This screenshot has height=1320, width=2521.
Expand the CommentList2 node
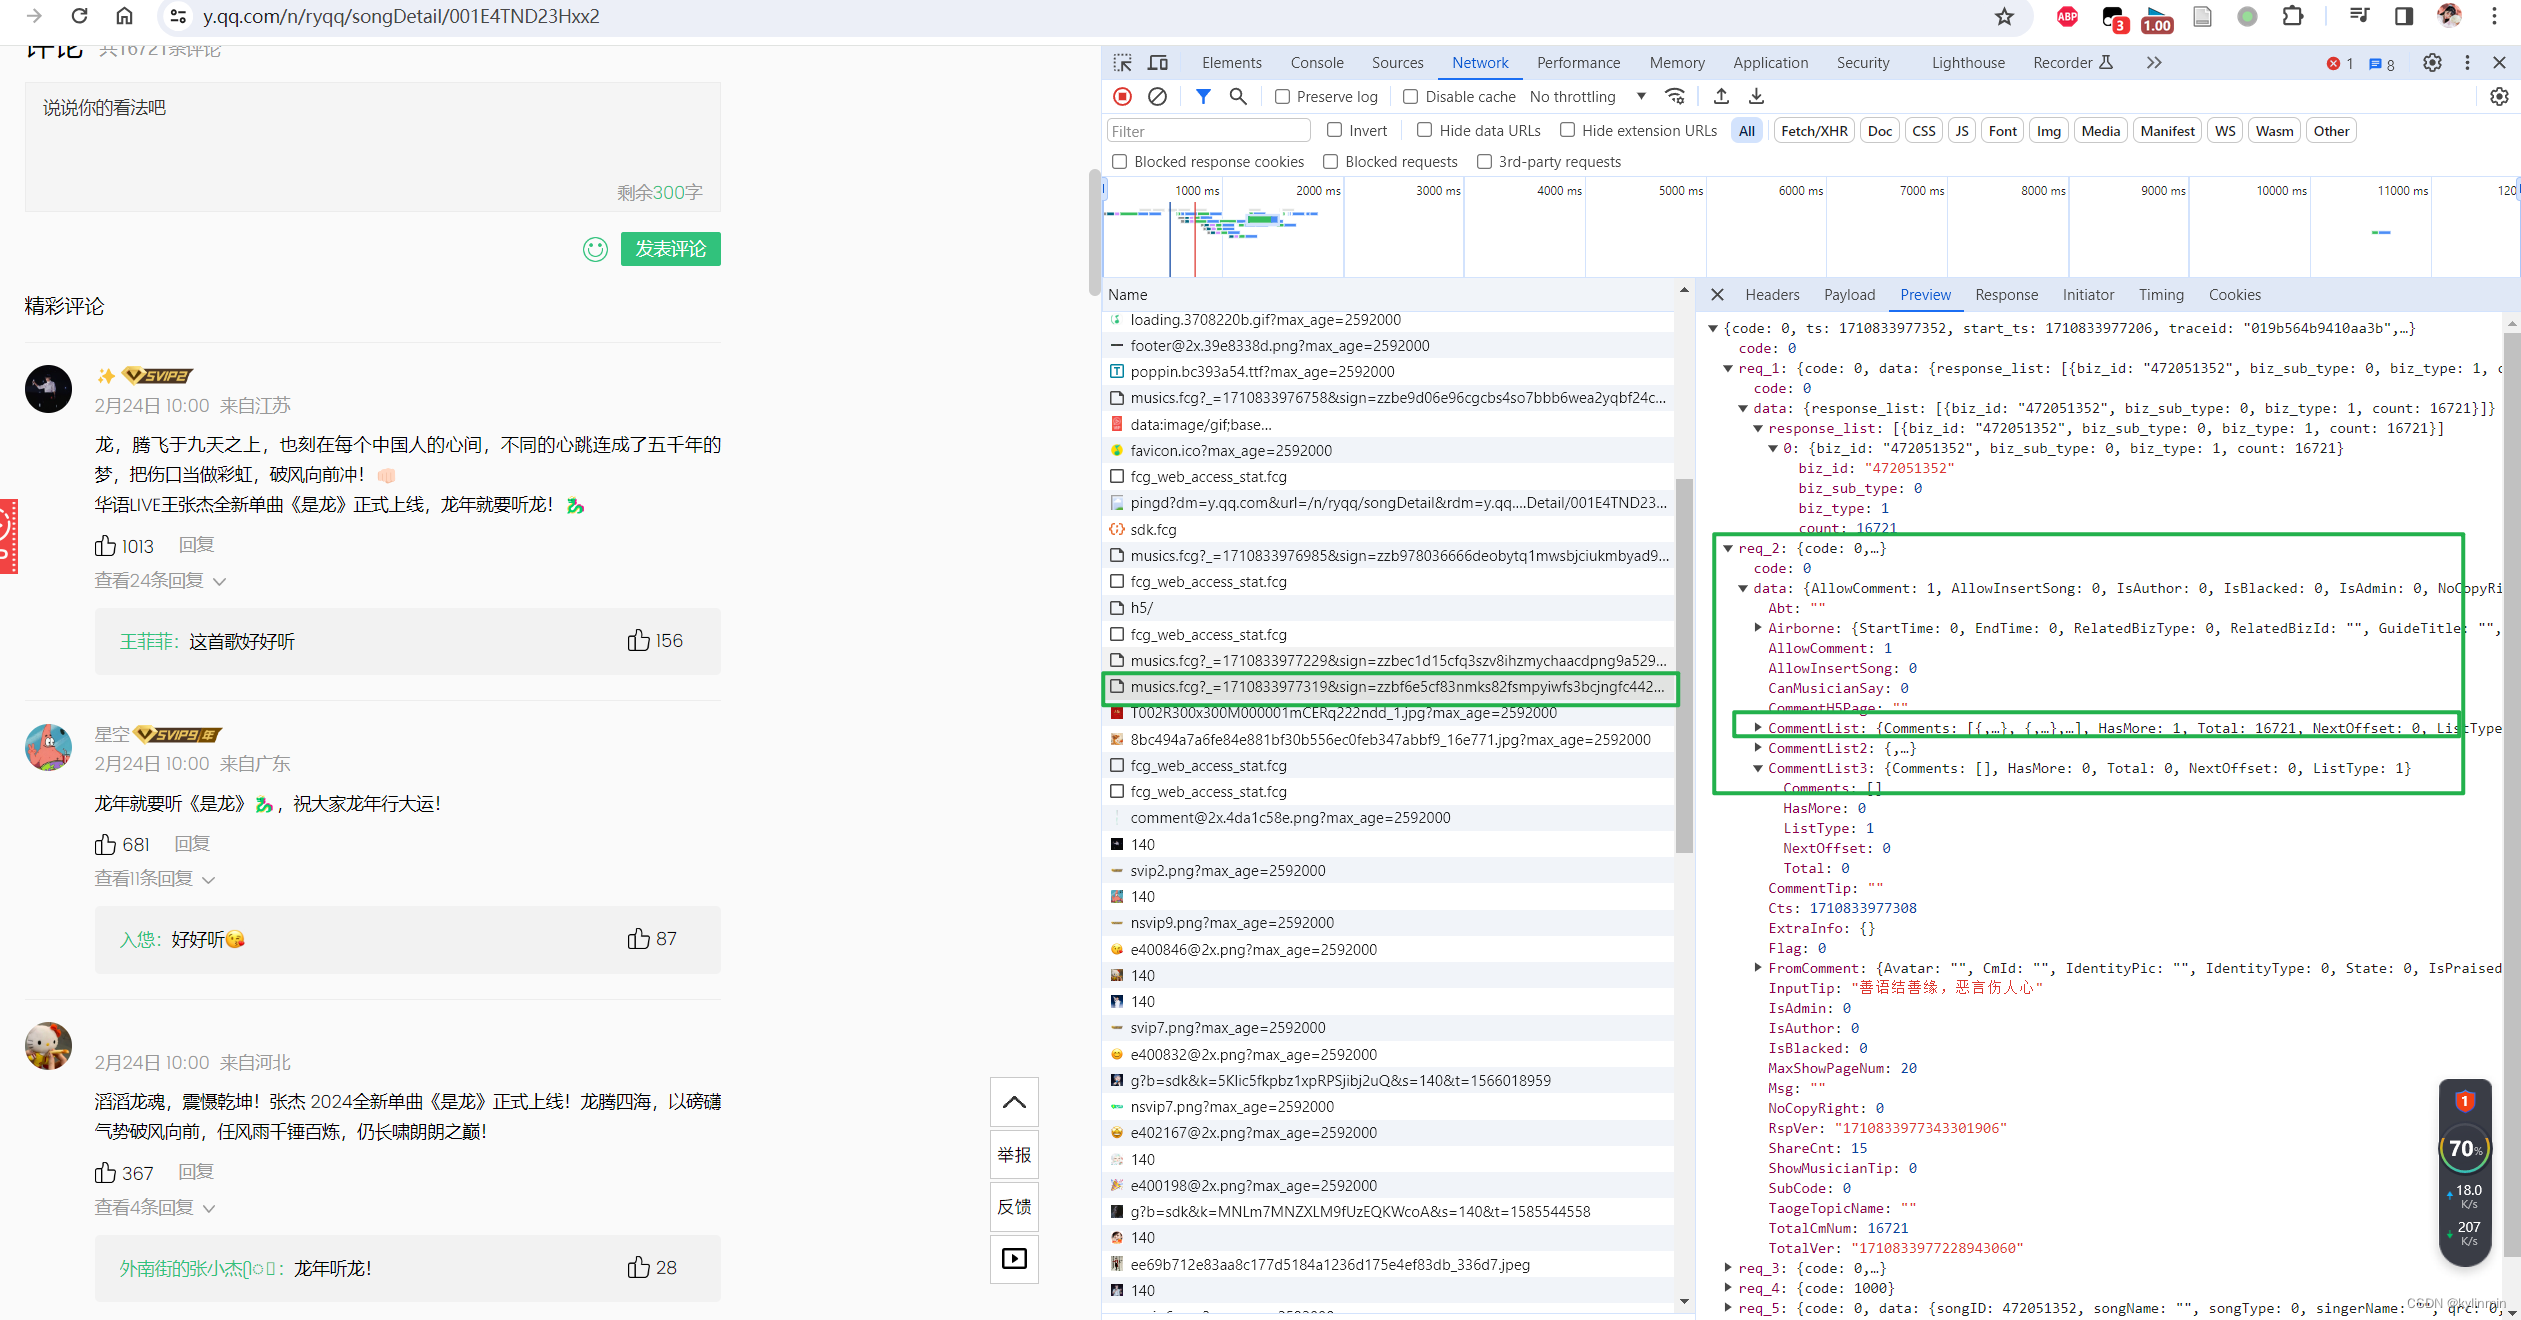pos(1758,748)
